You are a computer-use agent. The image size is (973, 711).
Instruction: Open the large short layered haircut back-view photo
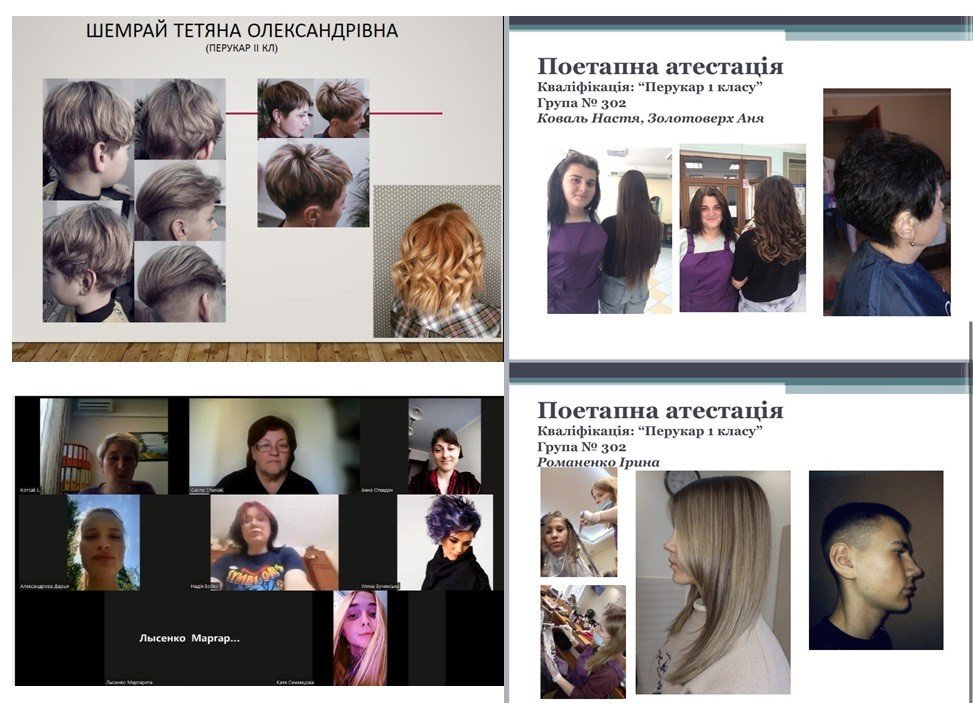tap(313, 183)
